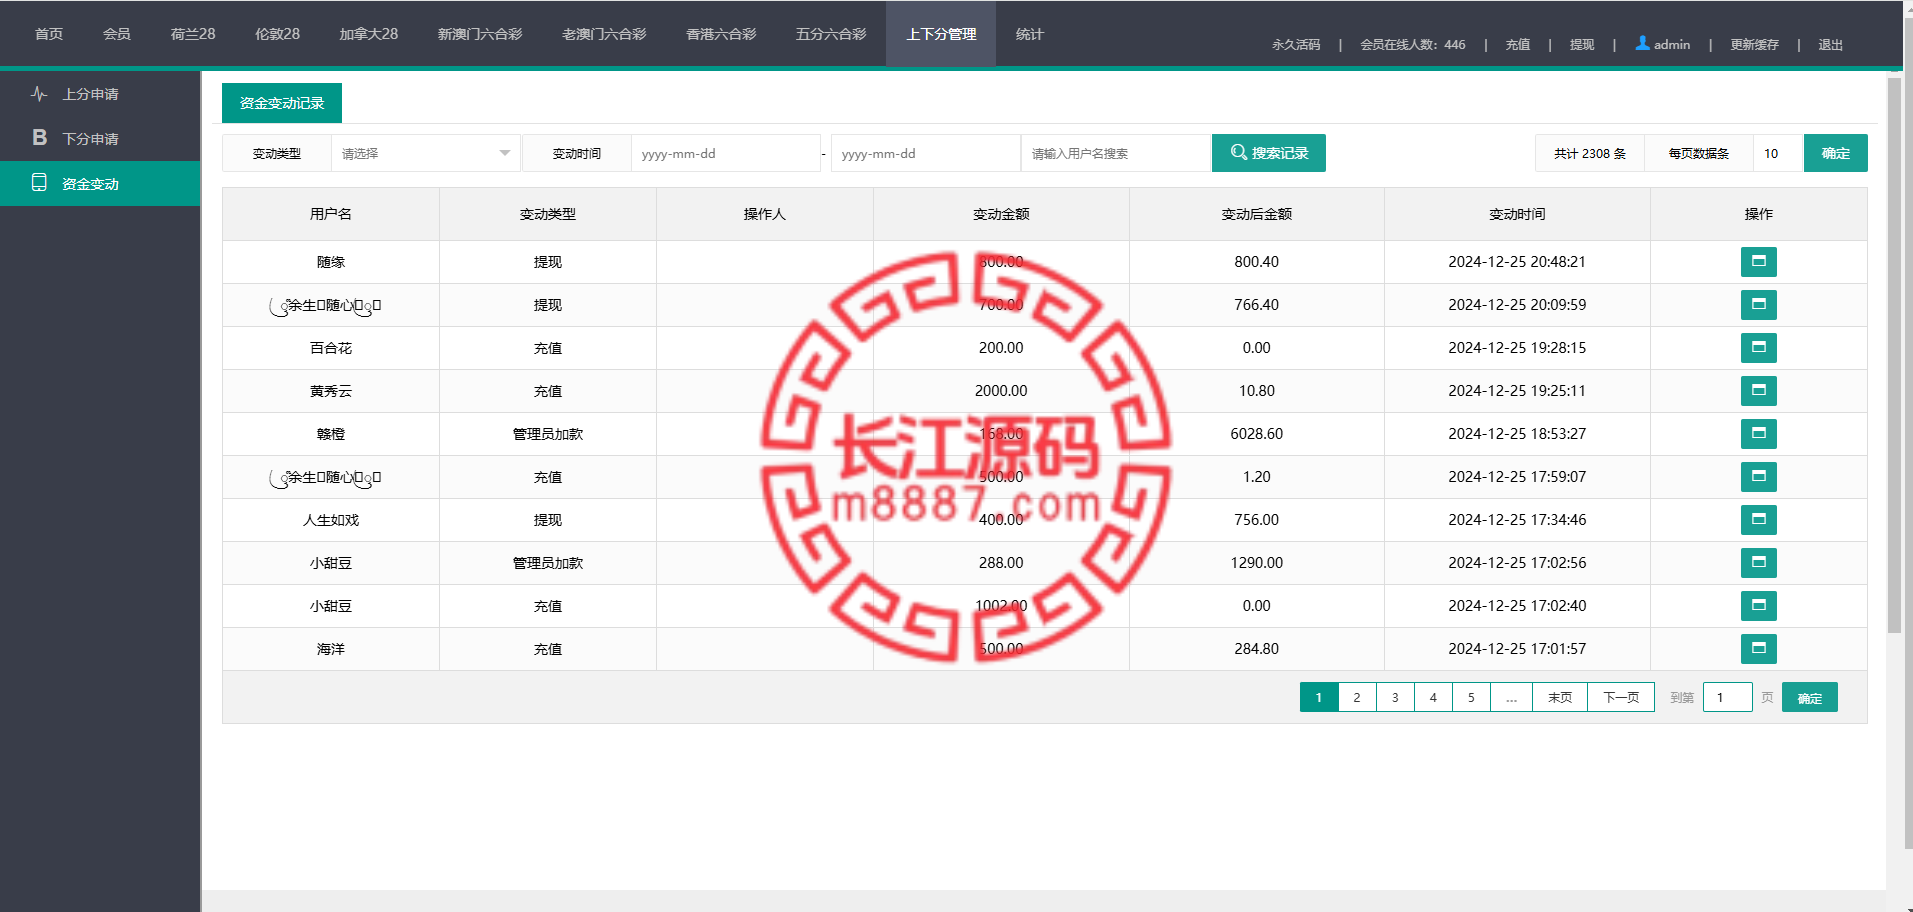Open the 香港六合彩 menu
This screenshot has height=912, width=1913.
[x=721, y=34]
